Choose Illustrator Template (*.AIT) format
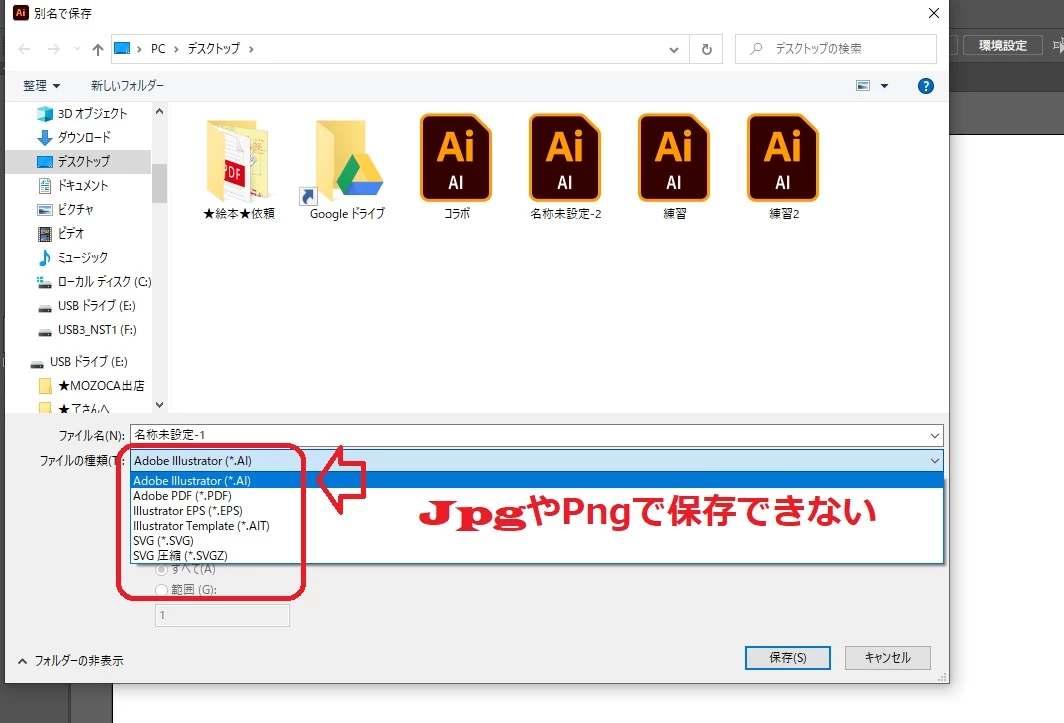 (537, 525)
